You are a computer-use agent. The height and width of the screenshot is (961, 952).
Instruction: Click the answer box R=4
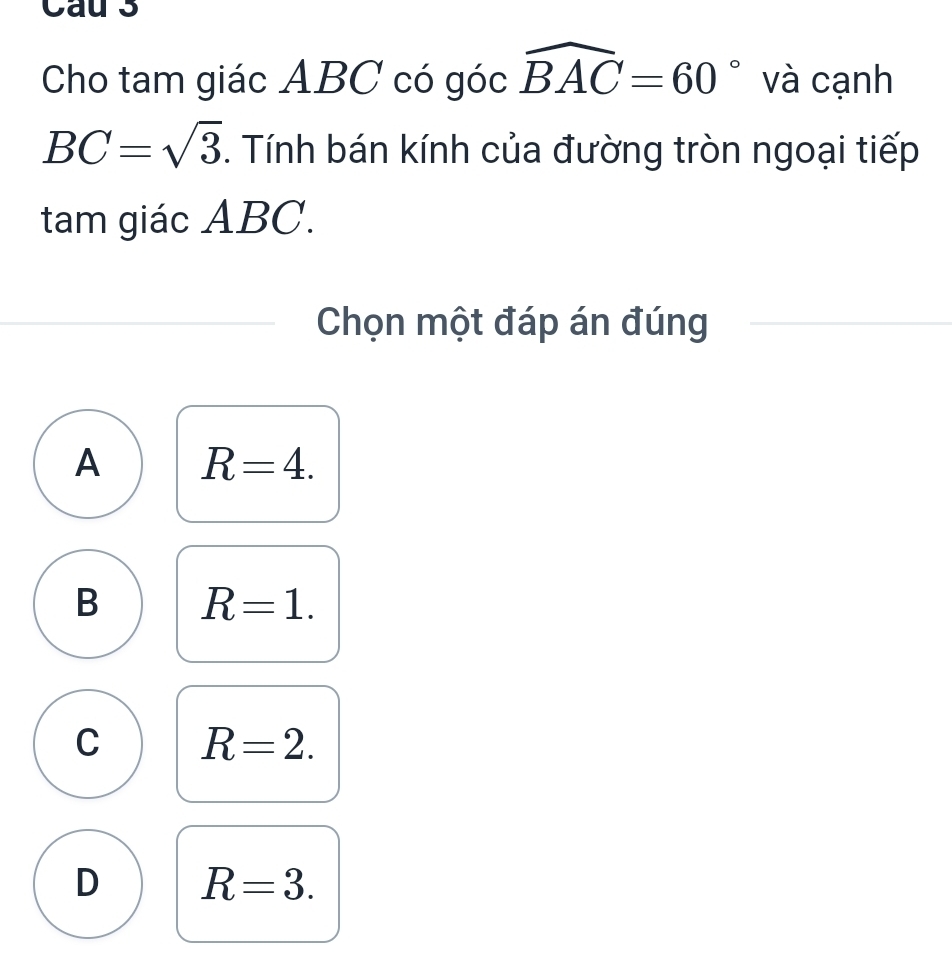258,464
